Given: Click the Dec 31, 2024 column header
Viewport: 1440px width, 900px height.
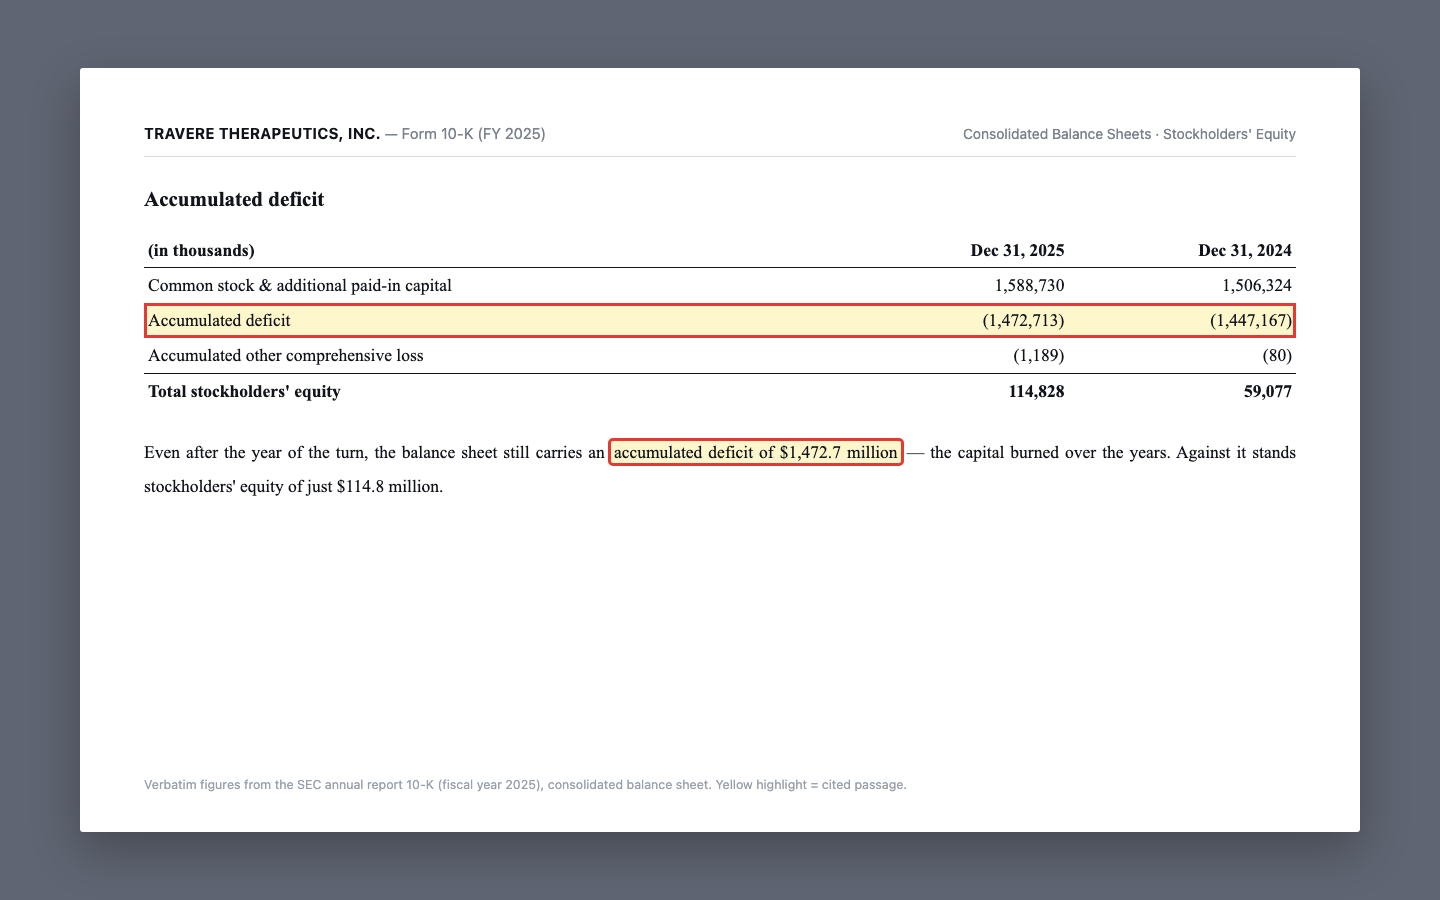Looking at the screenshot, I should [1245, 251].
